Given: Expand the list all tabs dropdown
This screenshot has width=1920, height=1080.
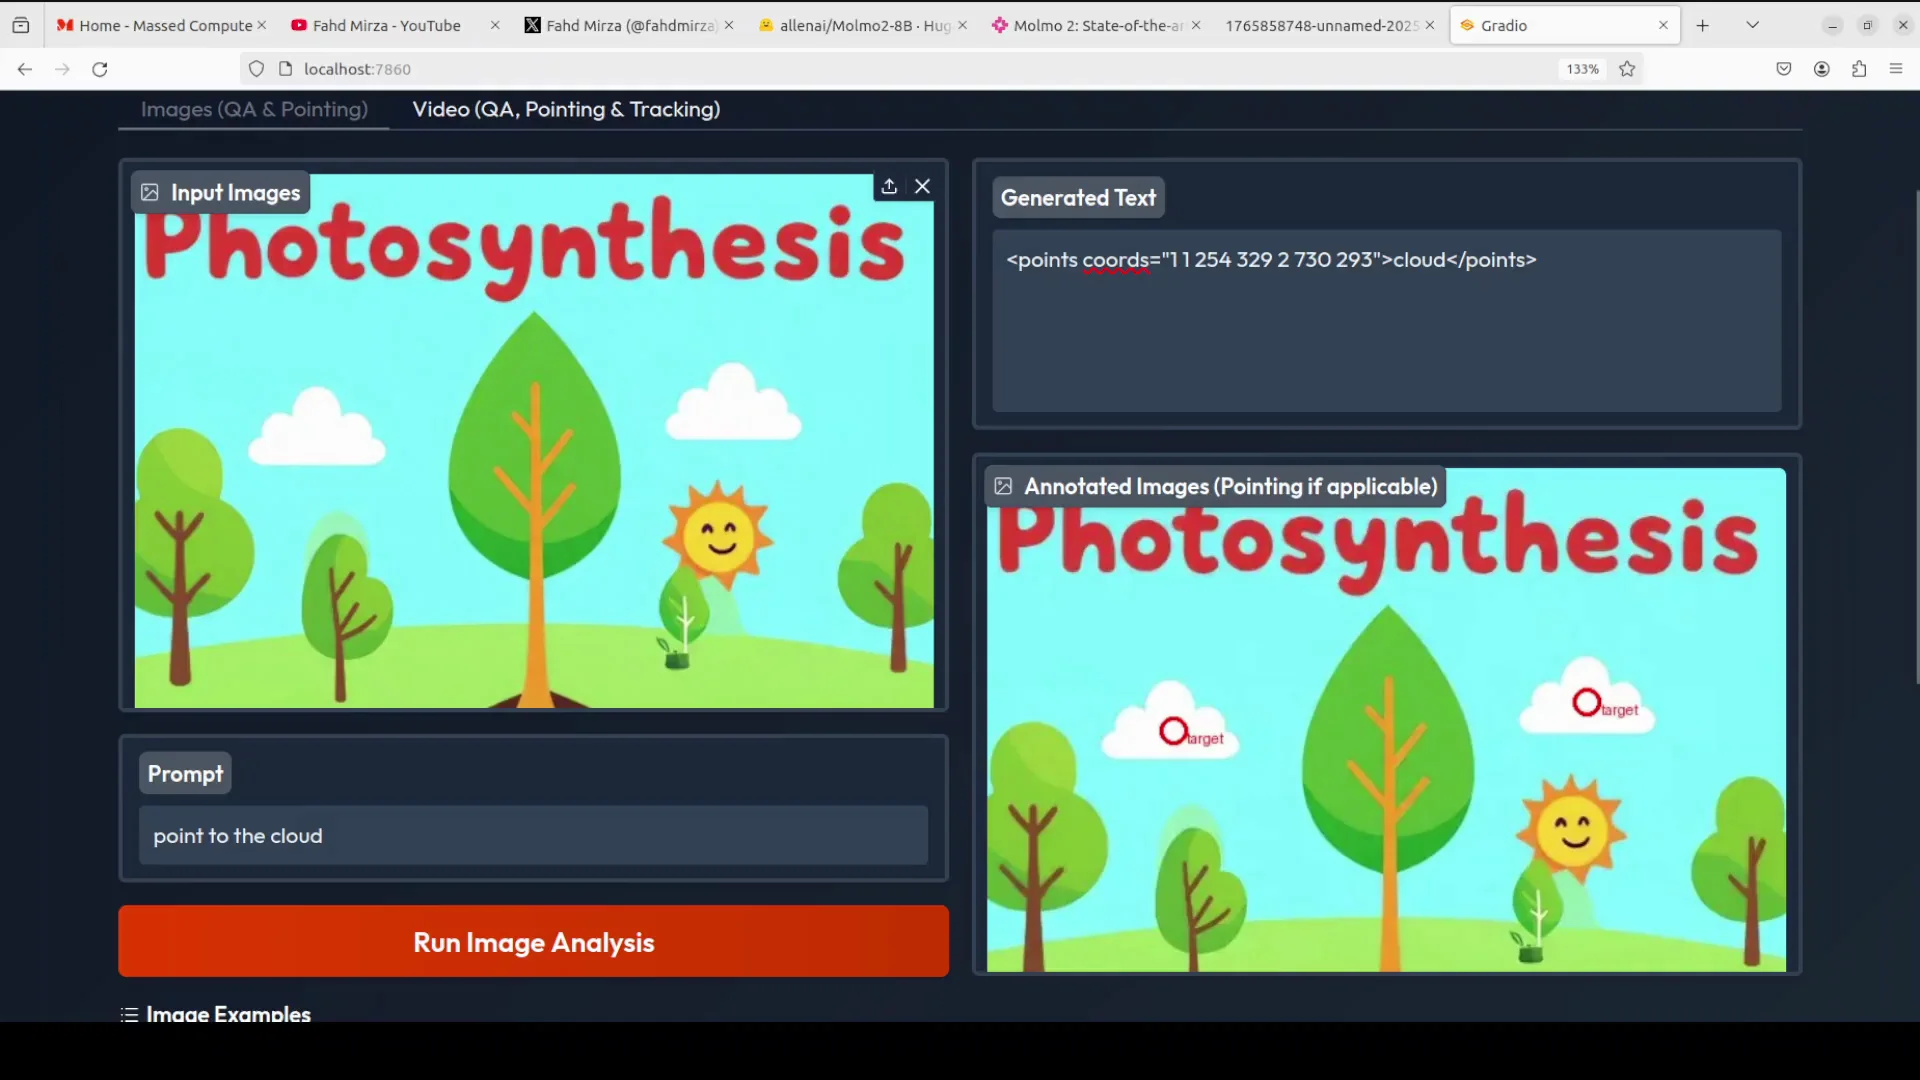Looking at the screenshot, I should 1753,25.
